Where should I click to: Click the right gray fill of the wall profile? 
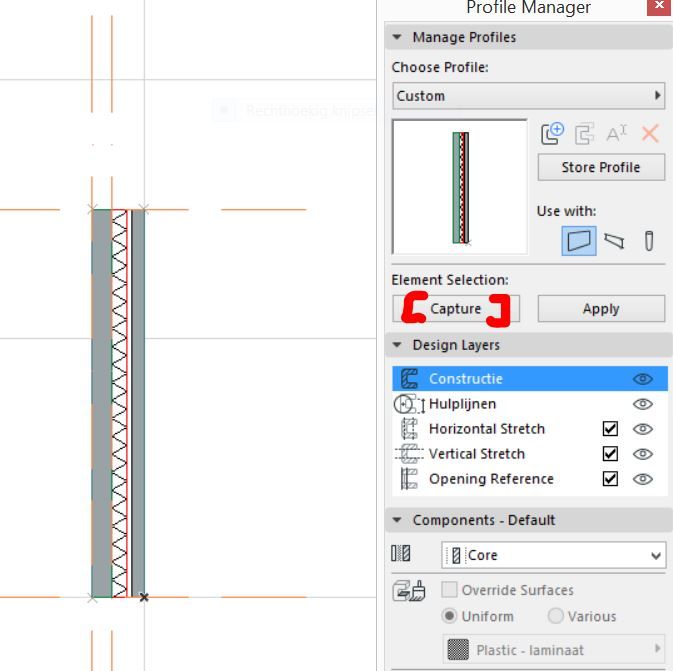(x=138, y=404)
